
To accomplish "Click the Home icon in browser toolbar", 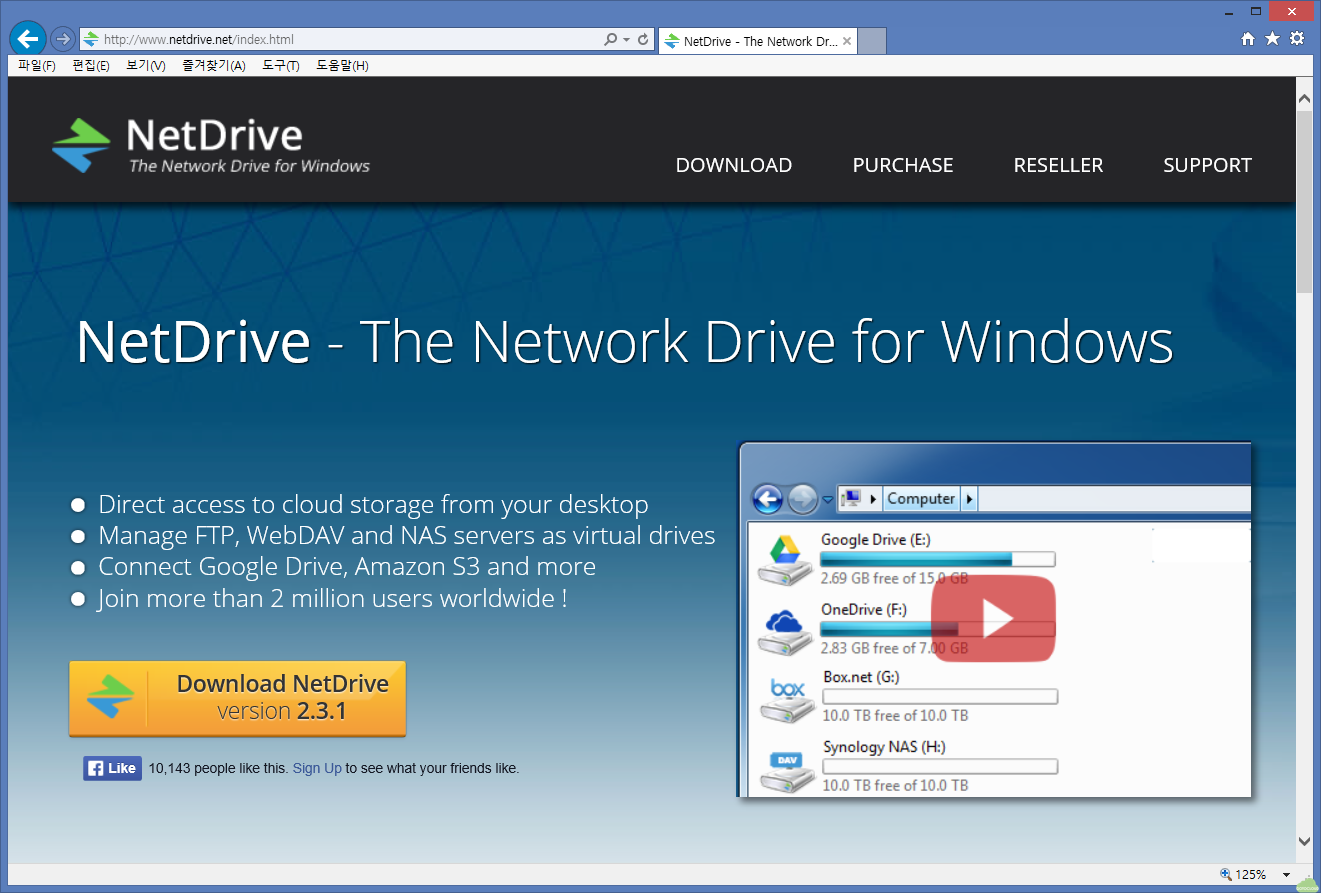I will [1248, 39].
